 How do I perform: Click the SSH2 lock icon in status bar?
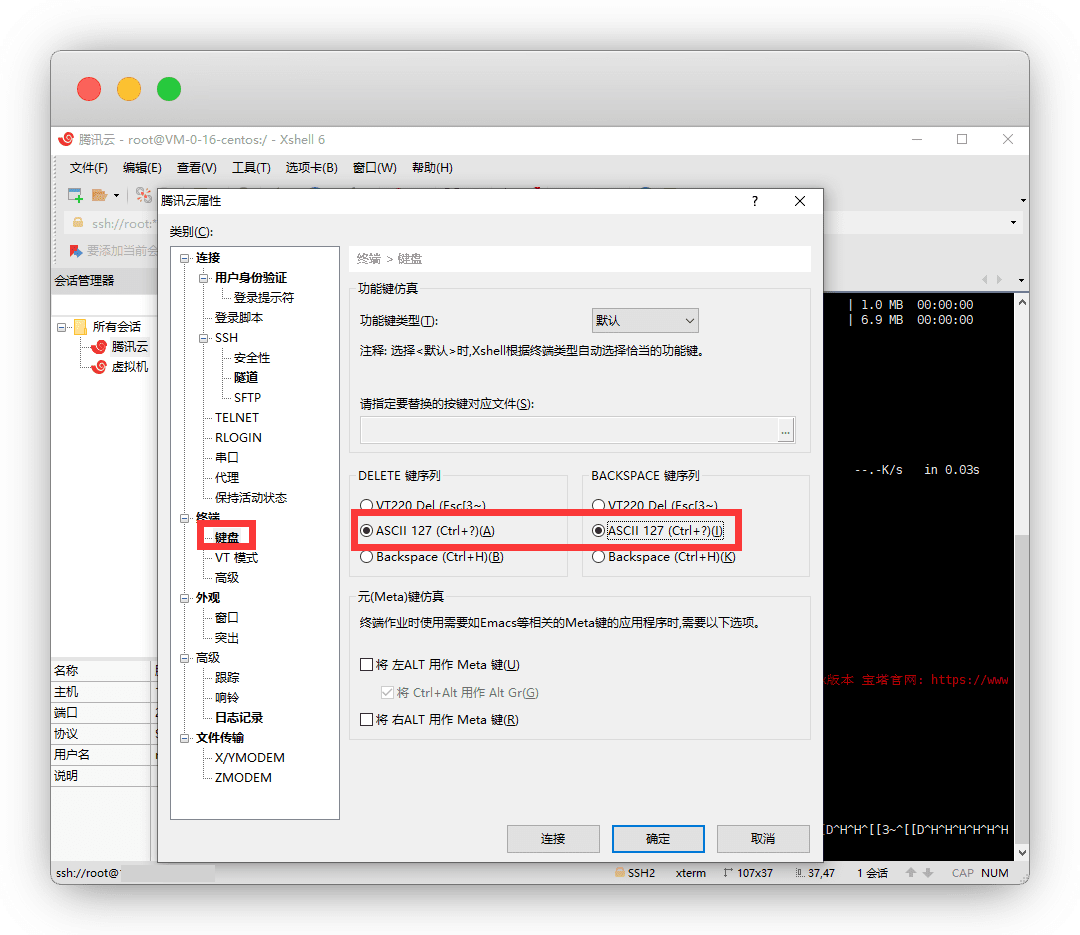[x=619, y=873]
